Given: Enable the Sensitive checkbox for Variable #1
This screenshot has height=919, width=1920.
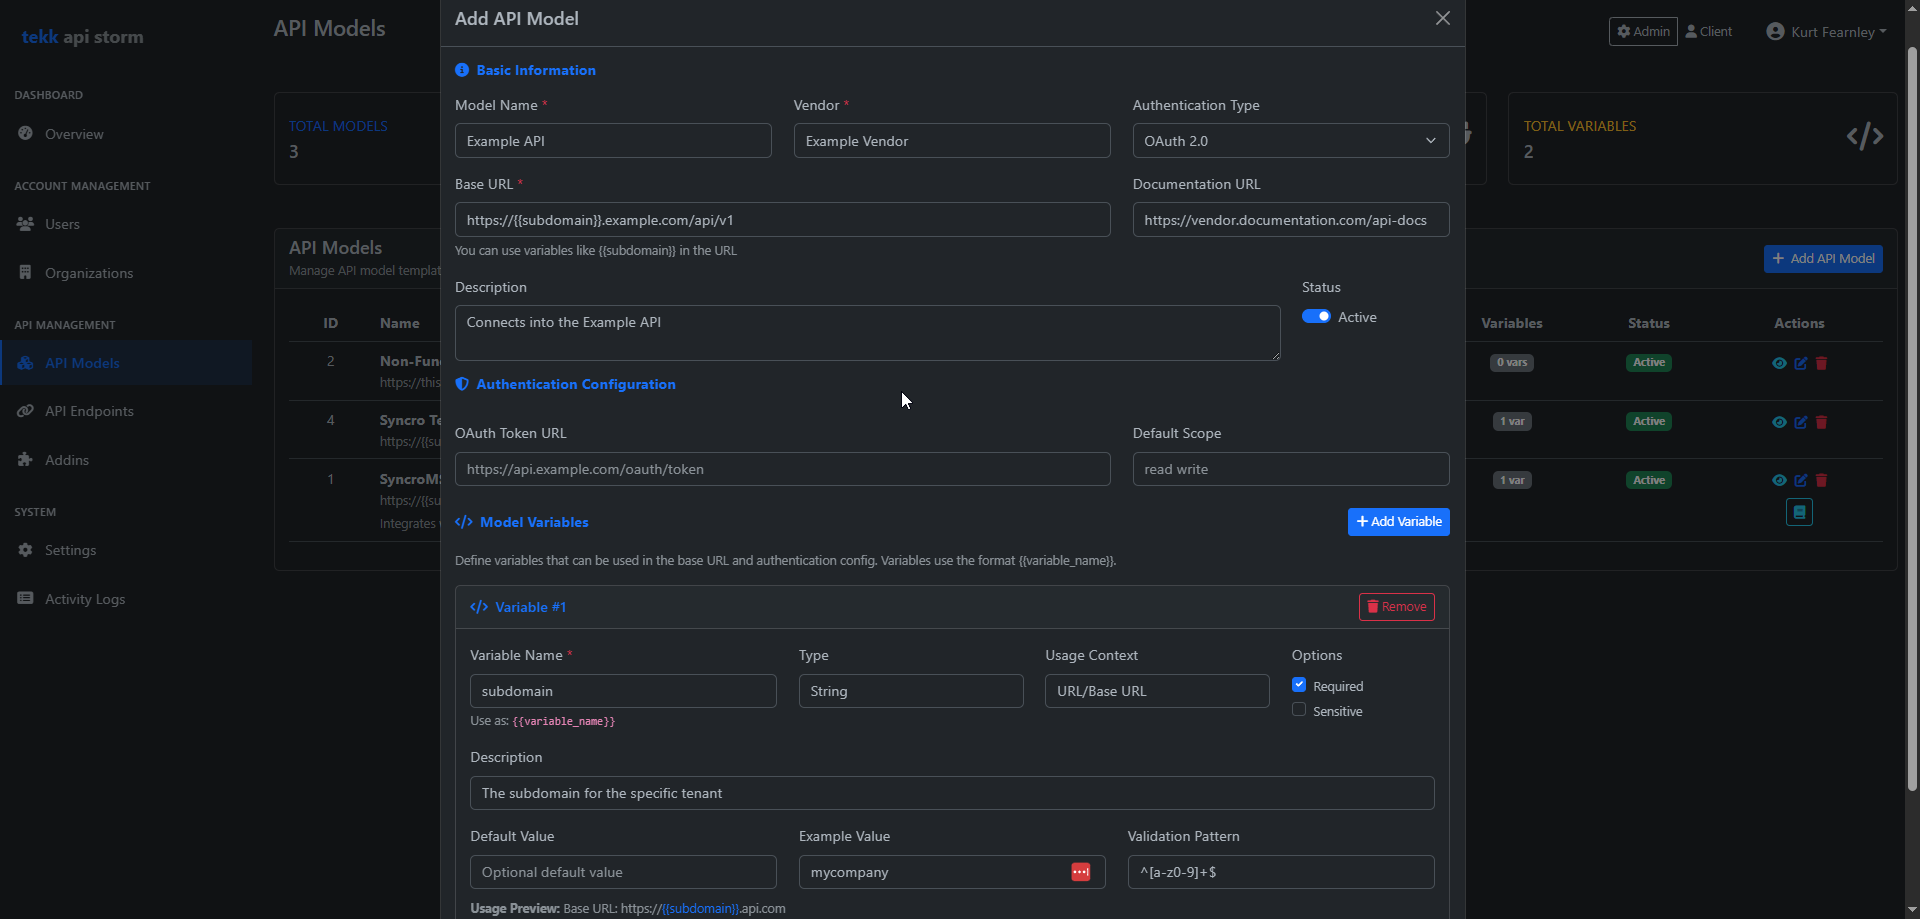Looking at the screenshot, I should [x=1299, y=709].
